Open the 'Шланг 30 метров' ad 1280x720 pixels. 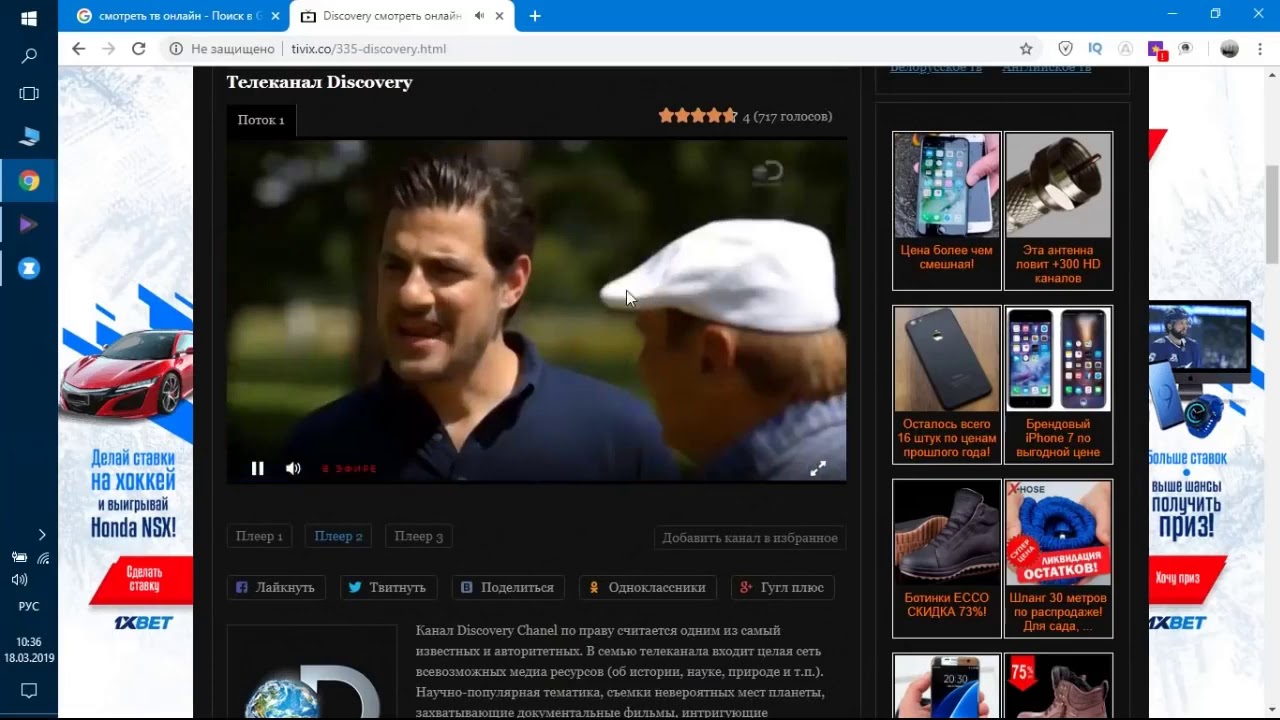pyautogui.click(x=1058, y=558)
